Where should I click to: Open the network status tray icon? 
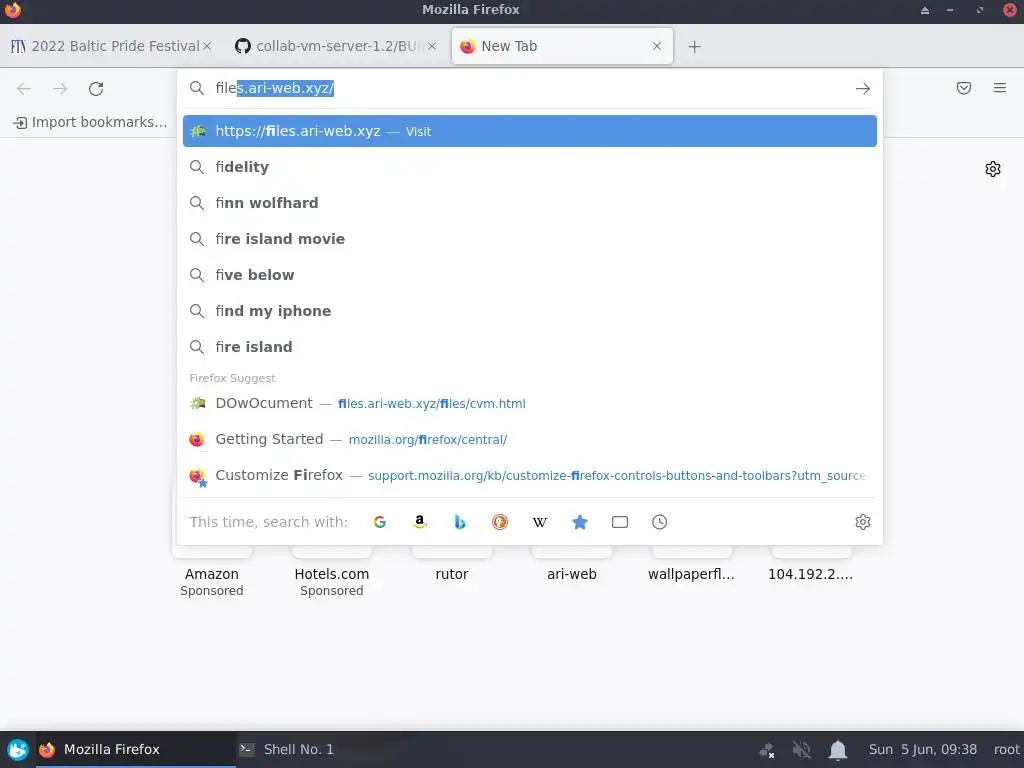tap(766, 750)
